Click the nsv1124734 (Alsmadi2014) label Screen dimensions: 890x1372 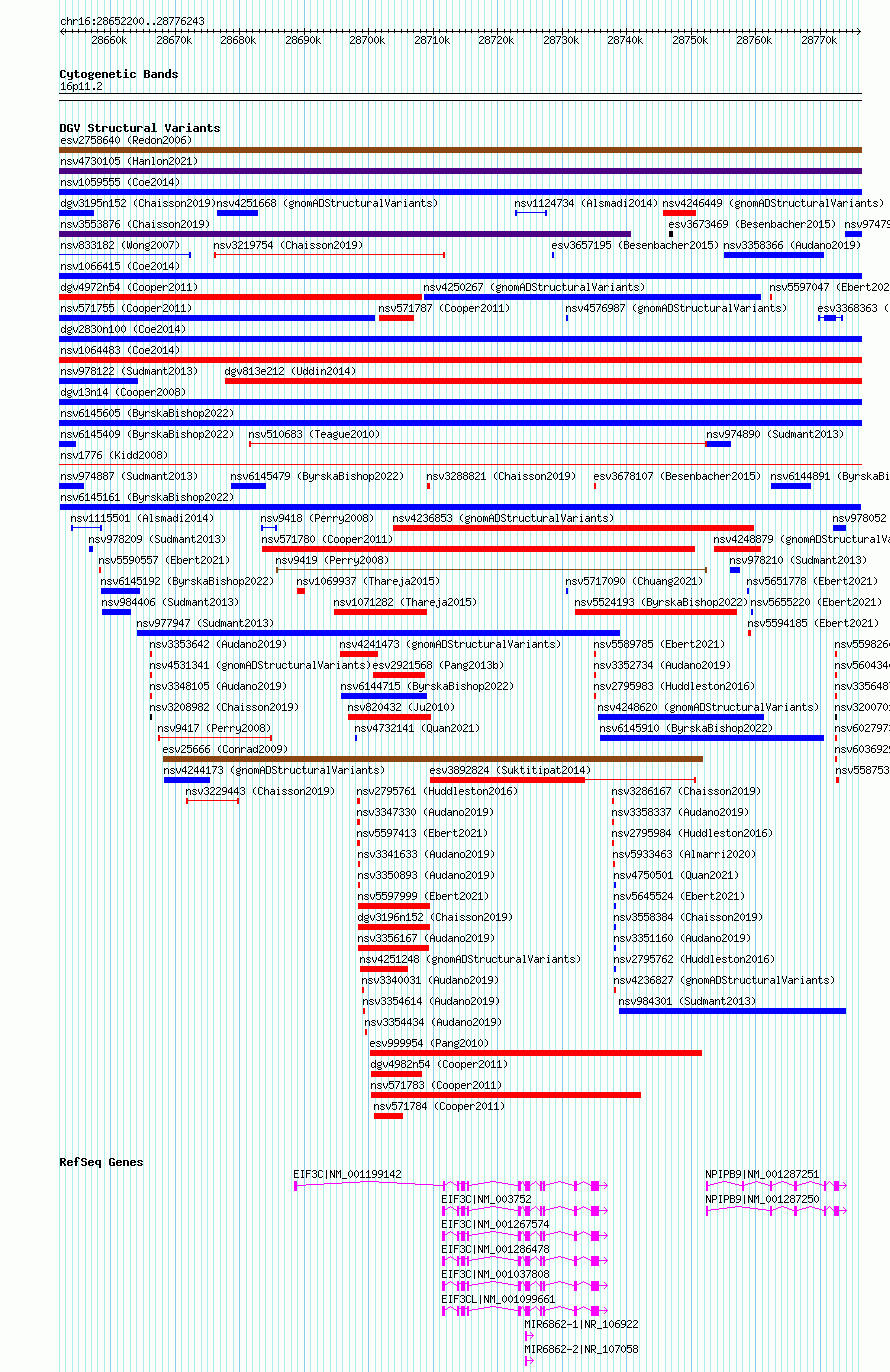(x=586, y=203)
